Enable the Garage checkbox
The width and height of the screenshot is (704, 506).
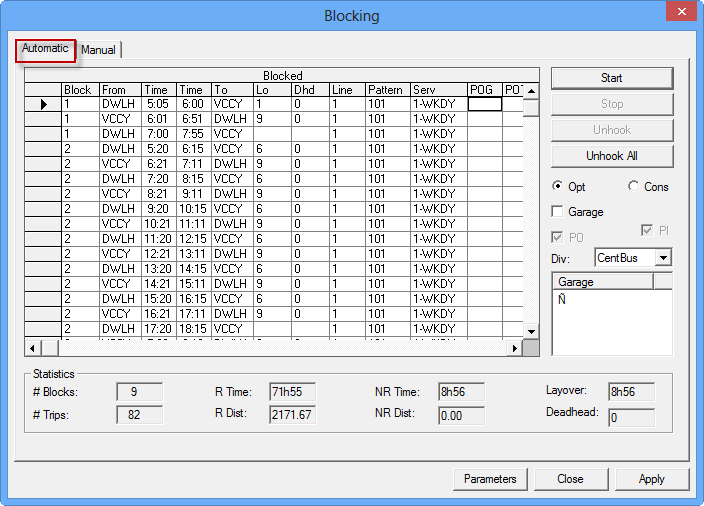pos(557,211)
